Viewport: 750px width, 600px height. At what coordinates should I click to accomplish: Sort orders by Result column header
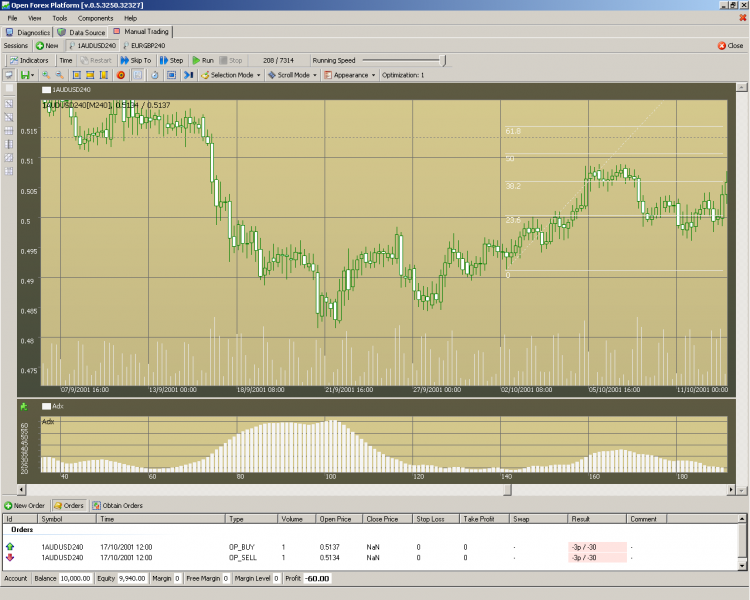click(596, 519)
